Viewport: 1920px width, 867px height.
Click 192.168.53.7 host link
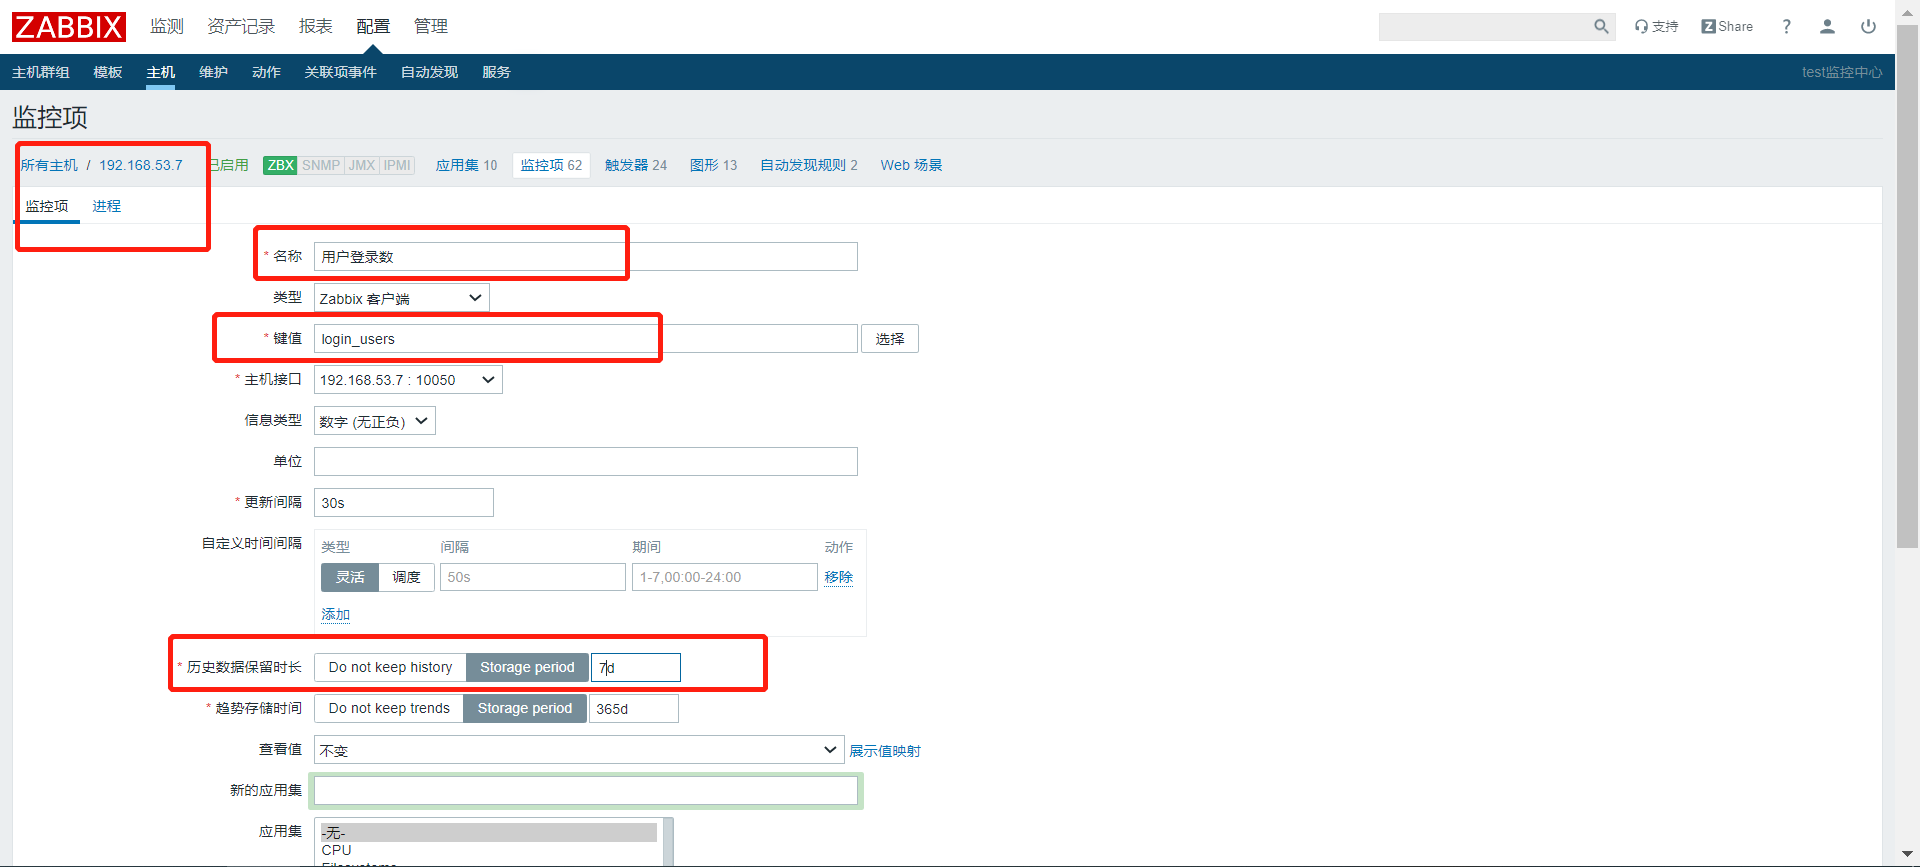click(141, 165)
